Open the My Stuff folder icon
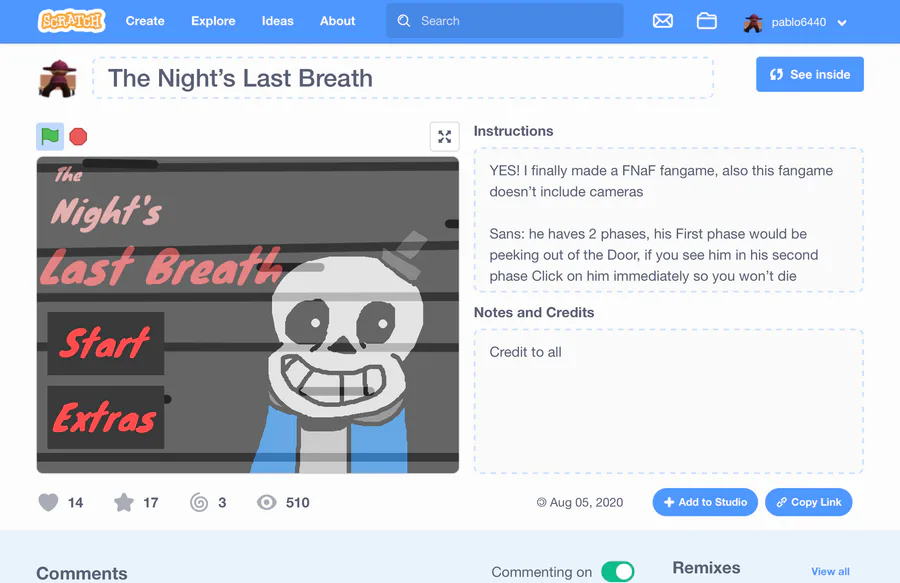The image size is (900, 583). coord(707,21)
